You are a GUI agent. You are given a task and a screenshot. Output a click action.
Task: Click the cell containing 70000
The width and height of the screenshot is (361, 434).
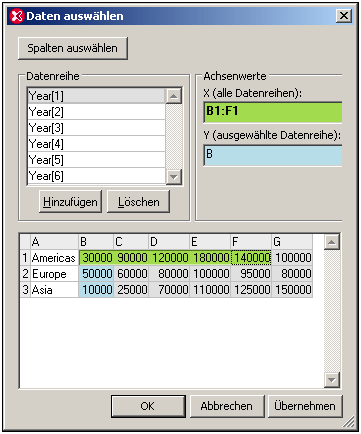pyautogui.click(x=169, y=290)
